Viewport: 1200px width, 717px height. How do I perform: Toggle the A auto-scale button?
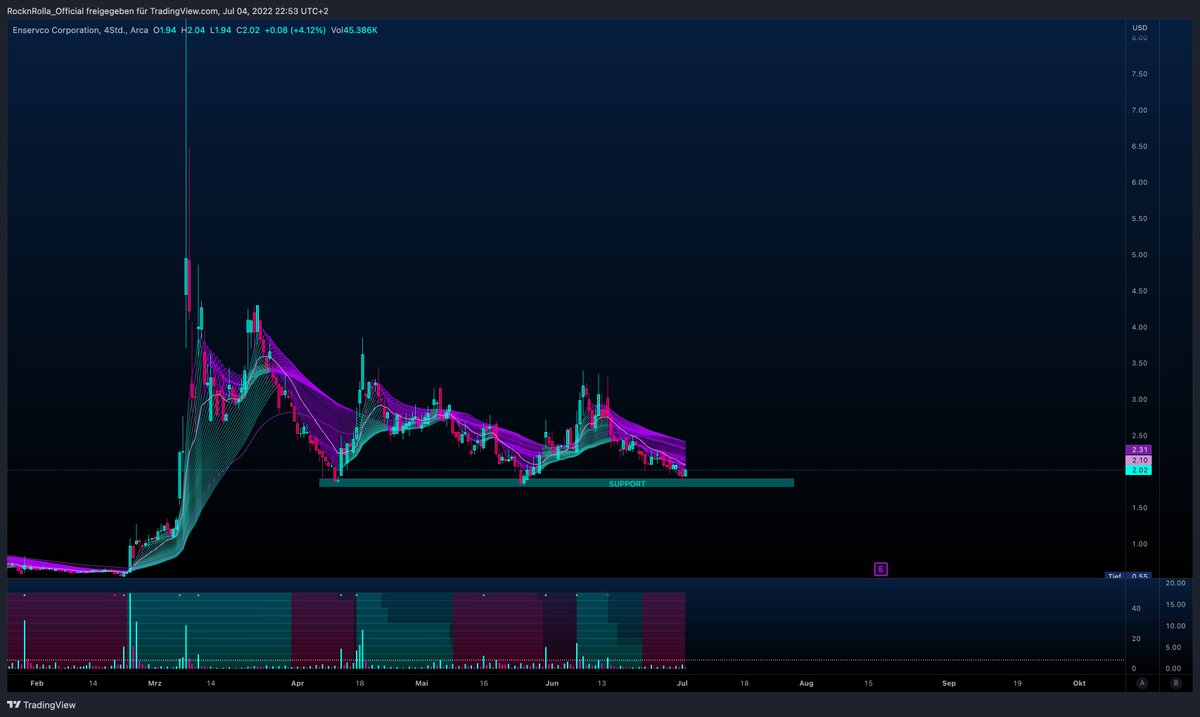pos(1142,682)
